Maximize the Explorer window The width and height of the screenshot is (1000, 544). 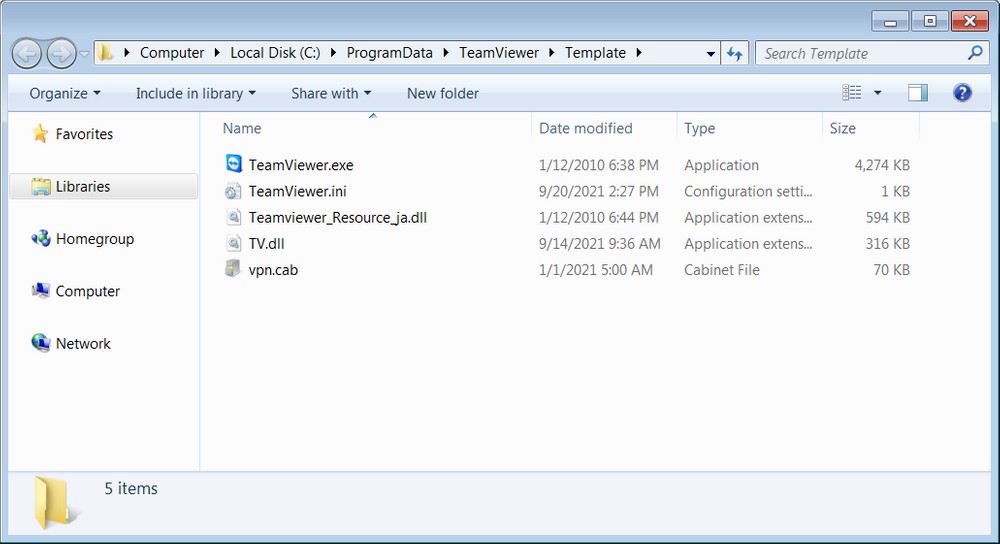tap(930, 21)
